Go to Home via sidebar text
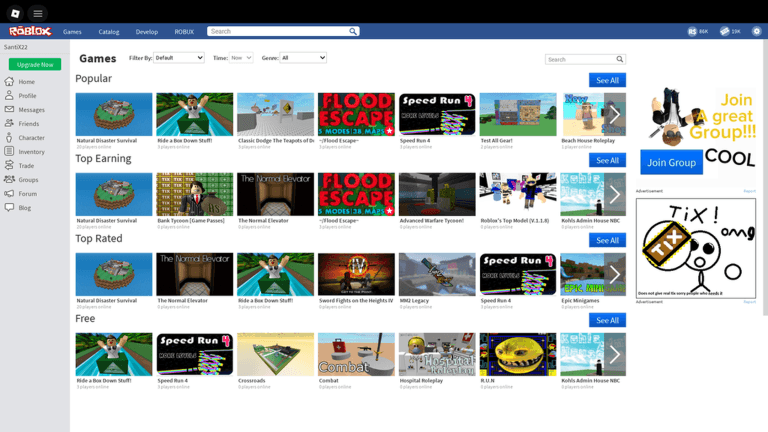Screen dimensions: 768x432 [26, 82]
